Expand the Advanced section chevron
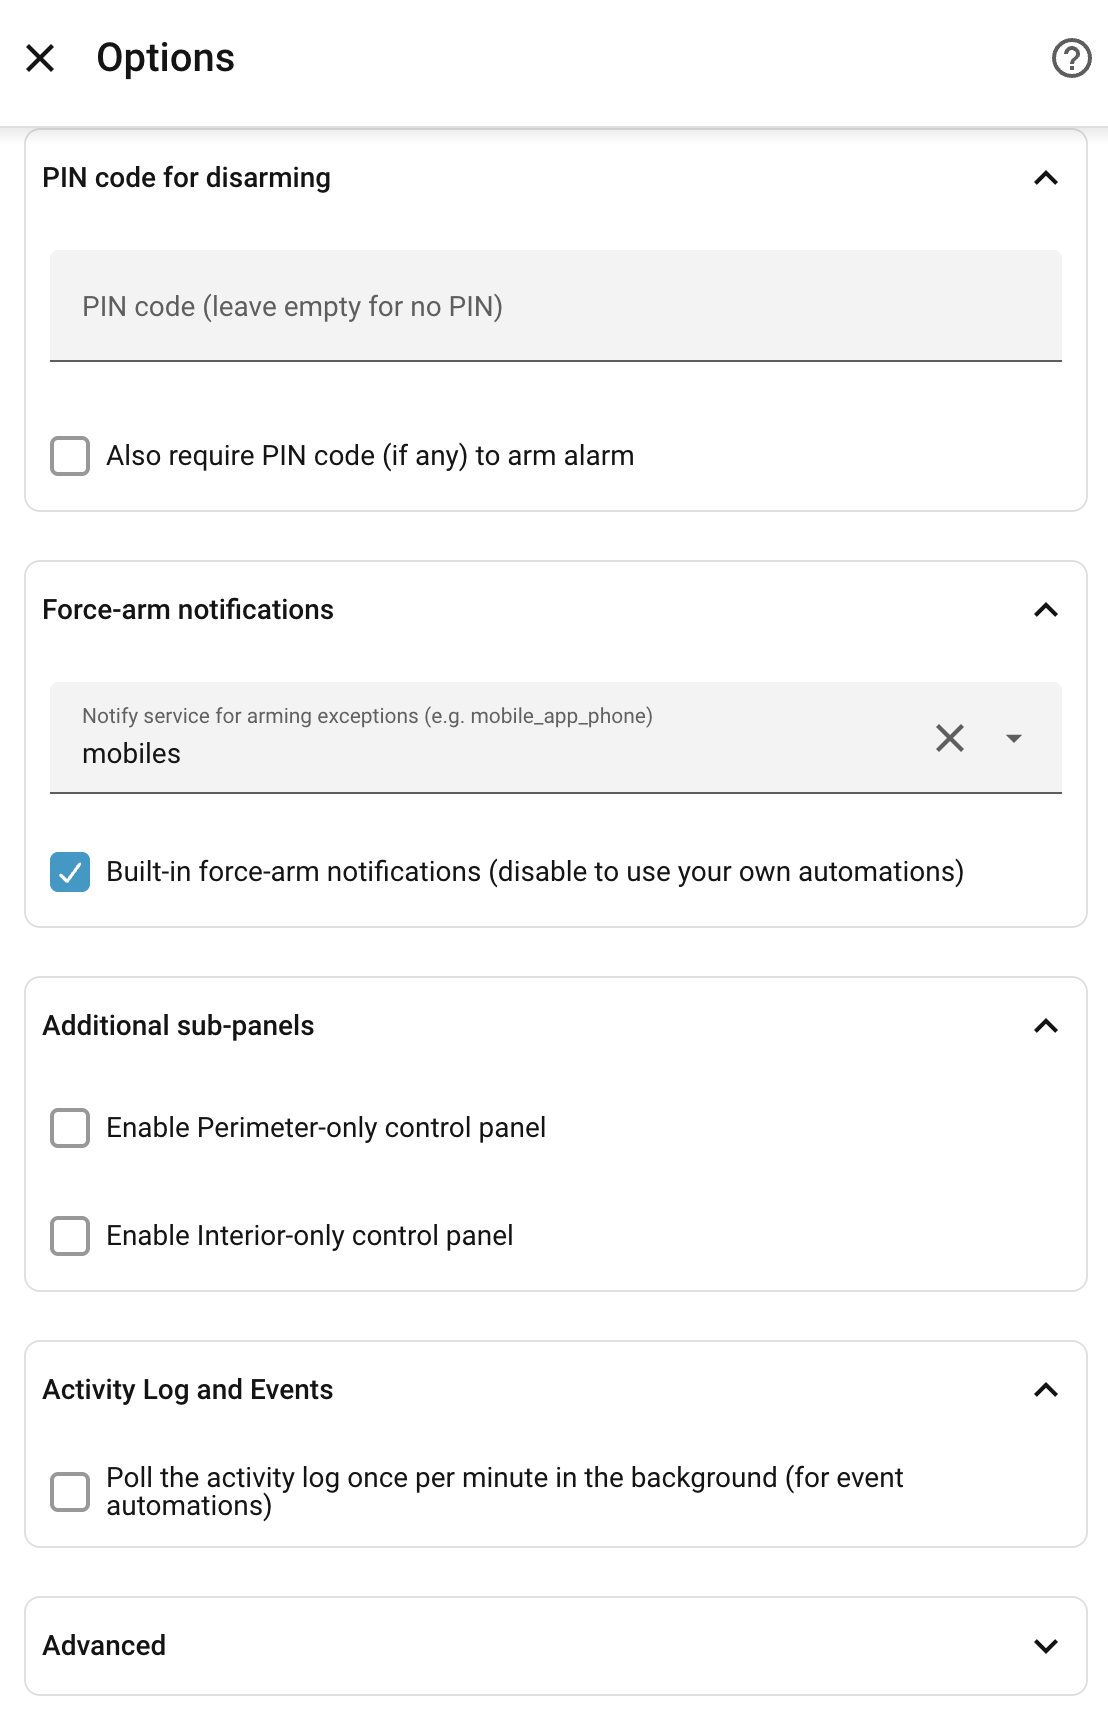This screenshot has width=1108, height=1712. [1046, 1646]
